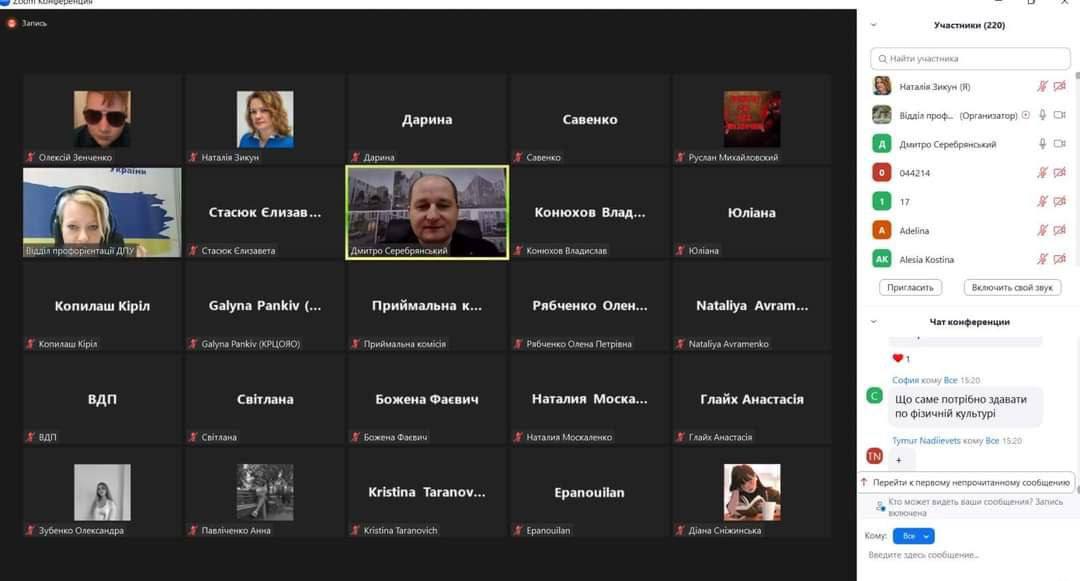Focus the Найти участника search field
Screen dimensions: 1080x581
pyautogui.click(x=970, y=59)
